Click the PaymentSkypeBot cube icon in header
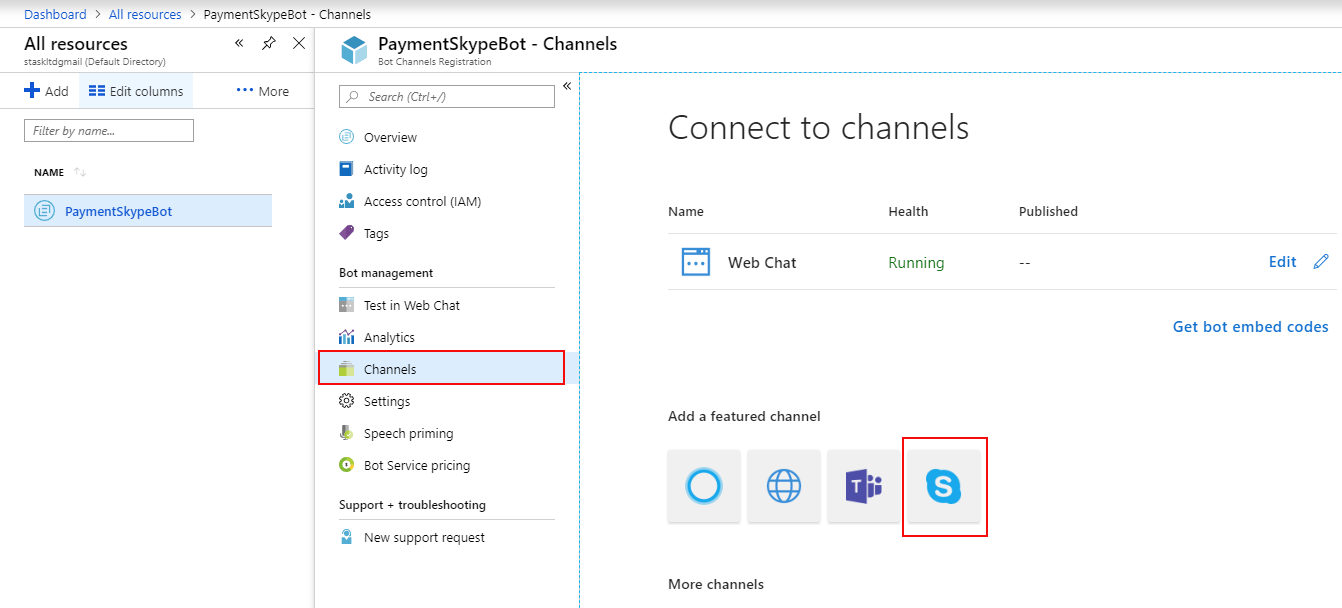Screen dimensions: 1342x608 [x=354, y=50]
